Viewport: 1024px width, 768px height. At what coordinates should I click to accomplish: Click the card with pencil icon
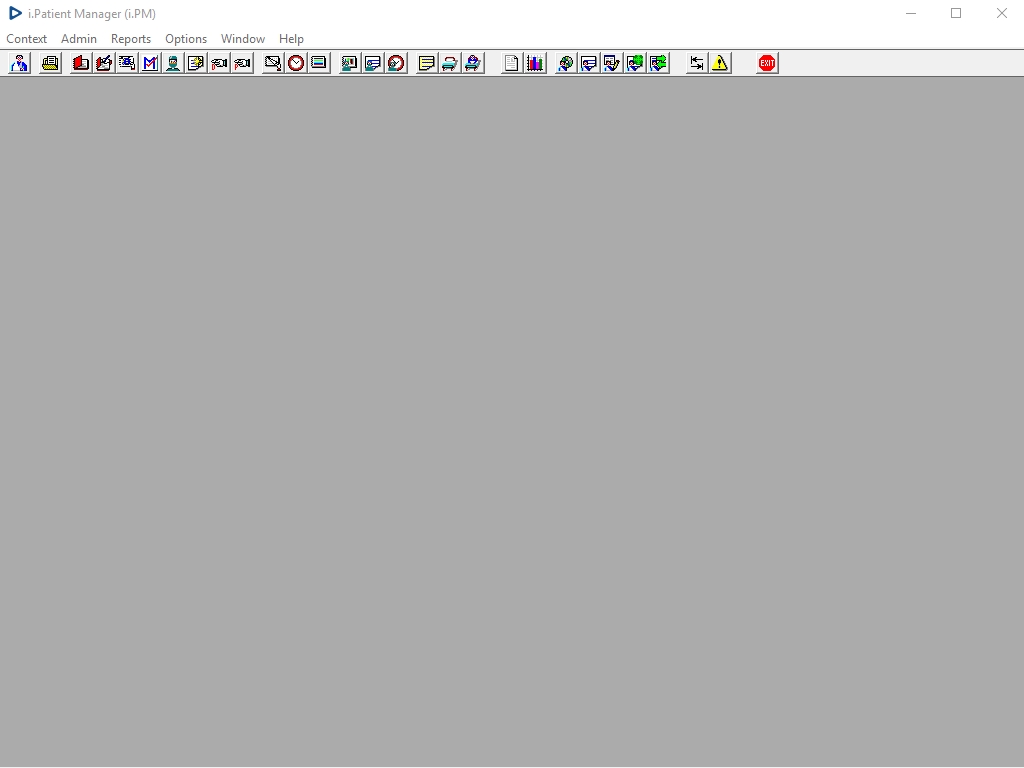(273, 63)
